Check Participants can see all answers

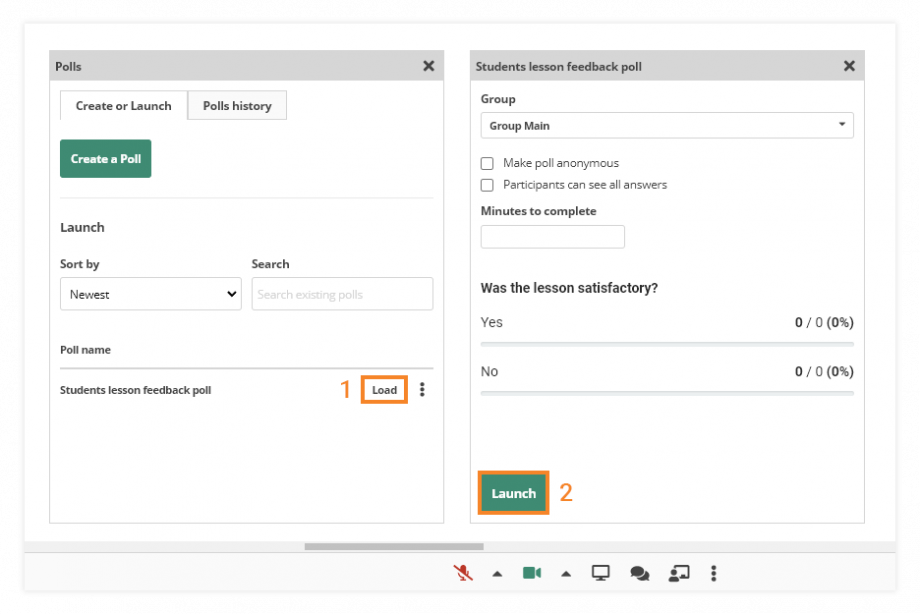(487, 185)
